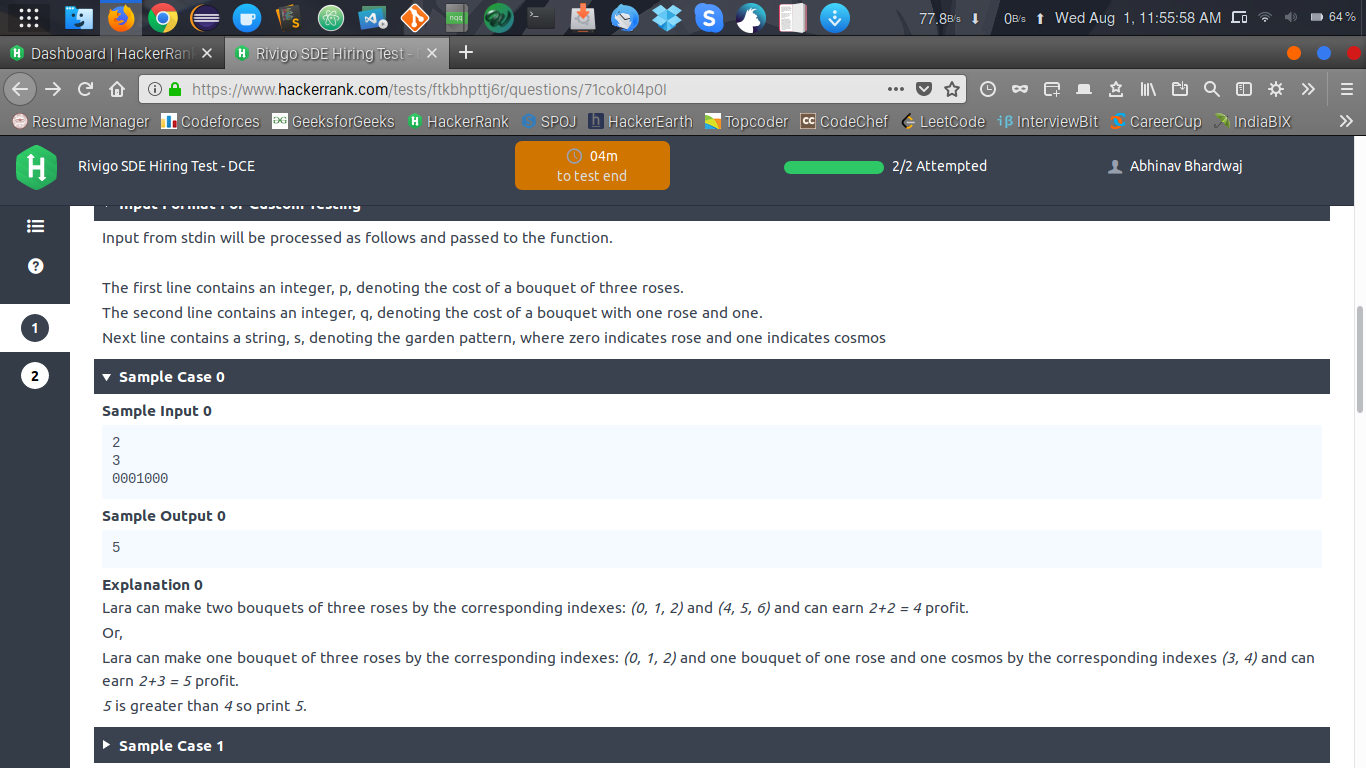Click the toolbar search magnifier icon
Image resolution: width=1366 pixels, height=768 pixels.
click(1212, 89)
